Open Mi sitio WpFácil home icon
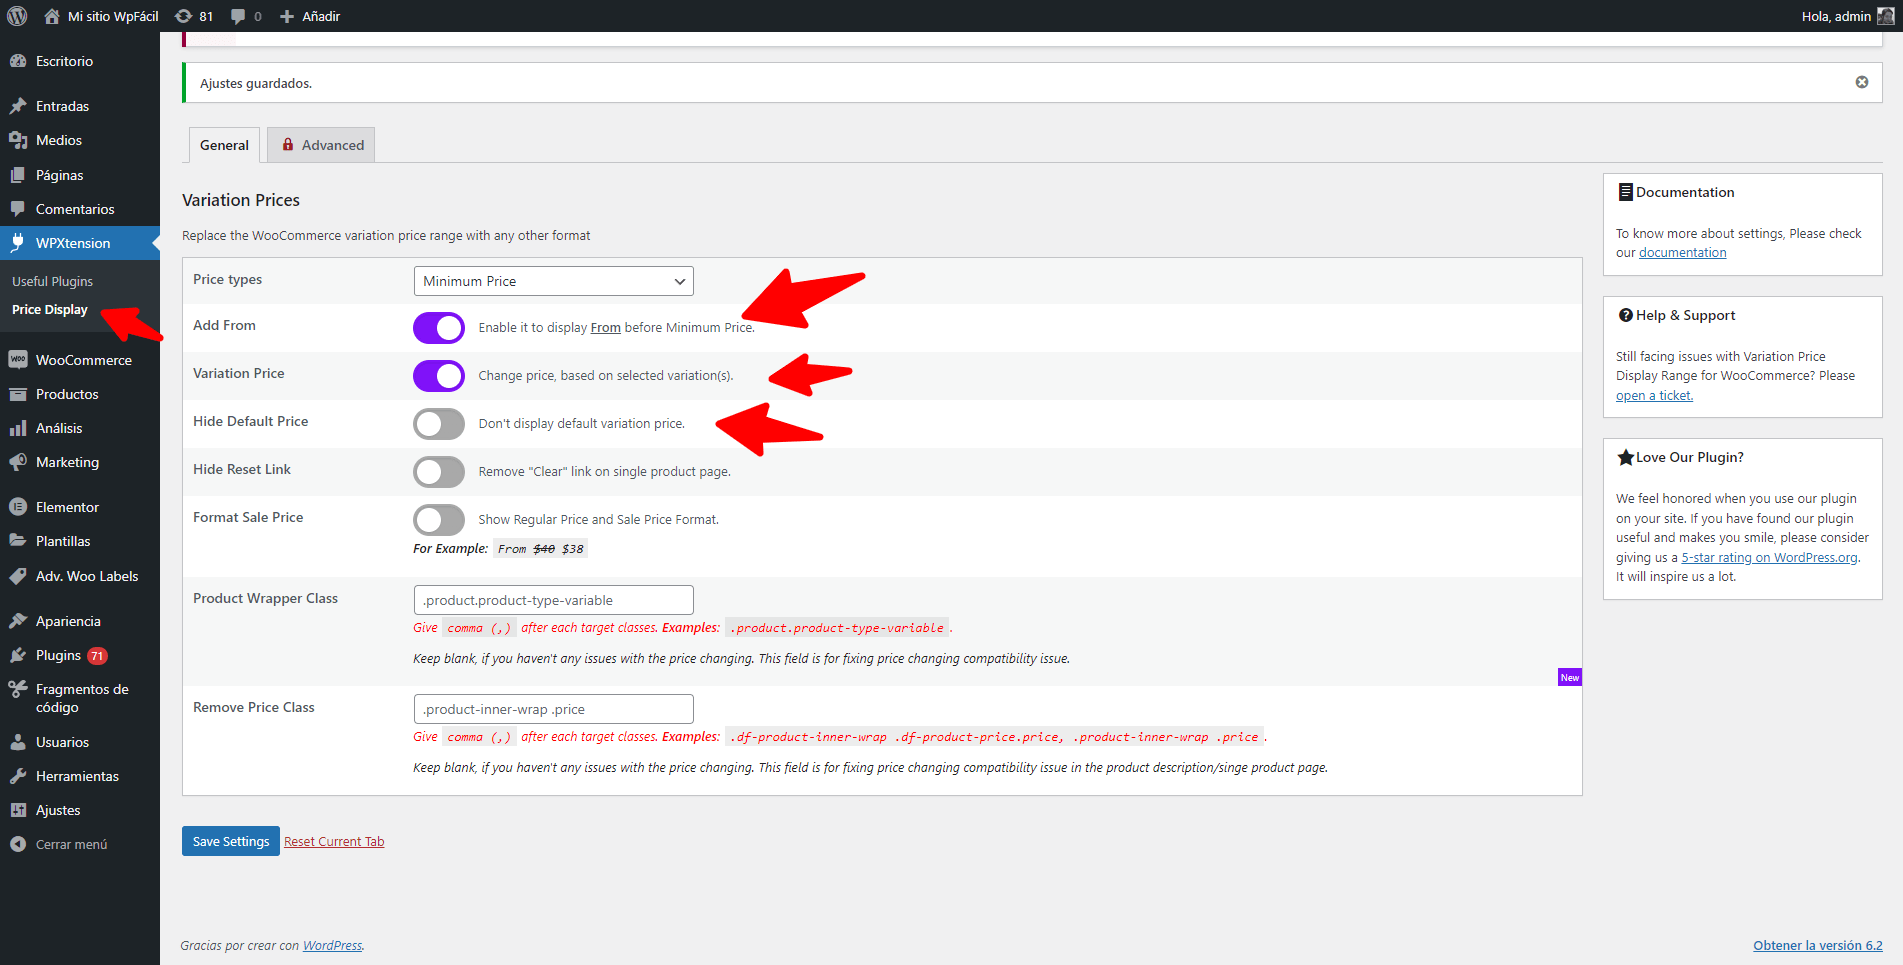The height and width of the screenshot is (965, 1903). tap(52, 16)
